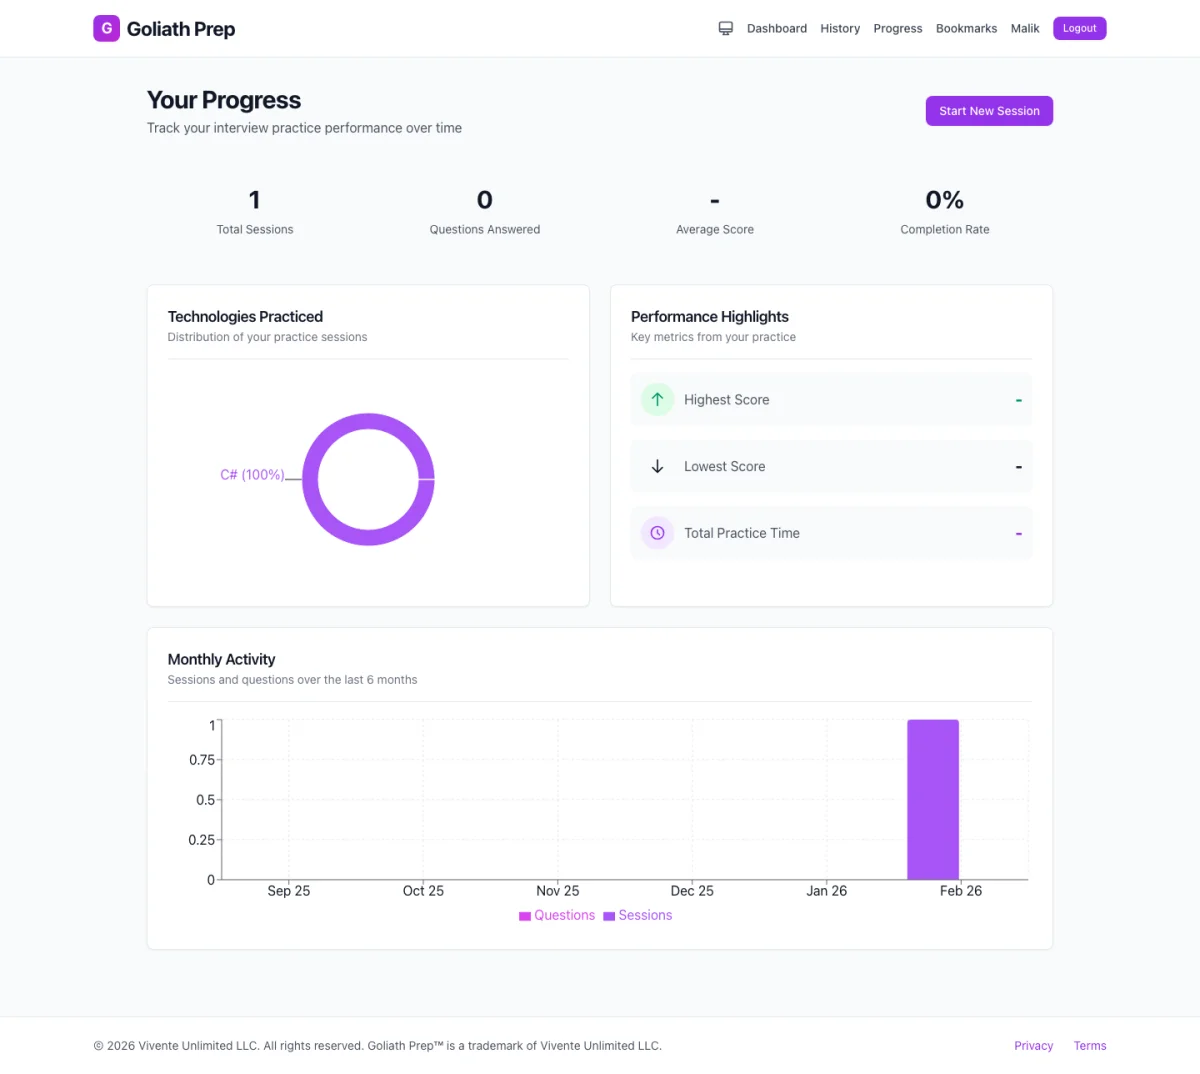Click the purple magenta square in chart legend
Viewport: 1200px width, 1074px height.
(524, 915)
